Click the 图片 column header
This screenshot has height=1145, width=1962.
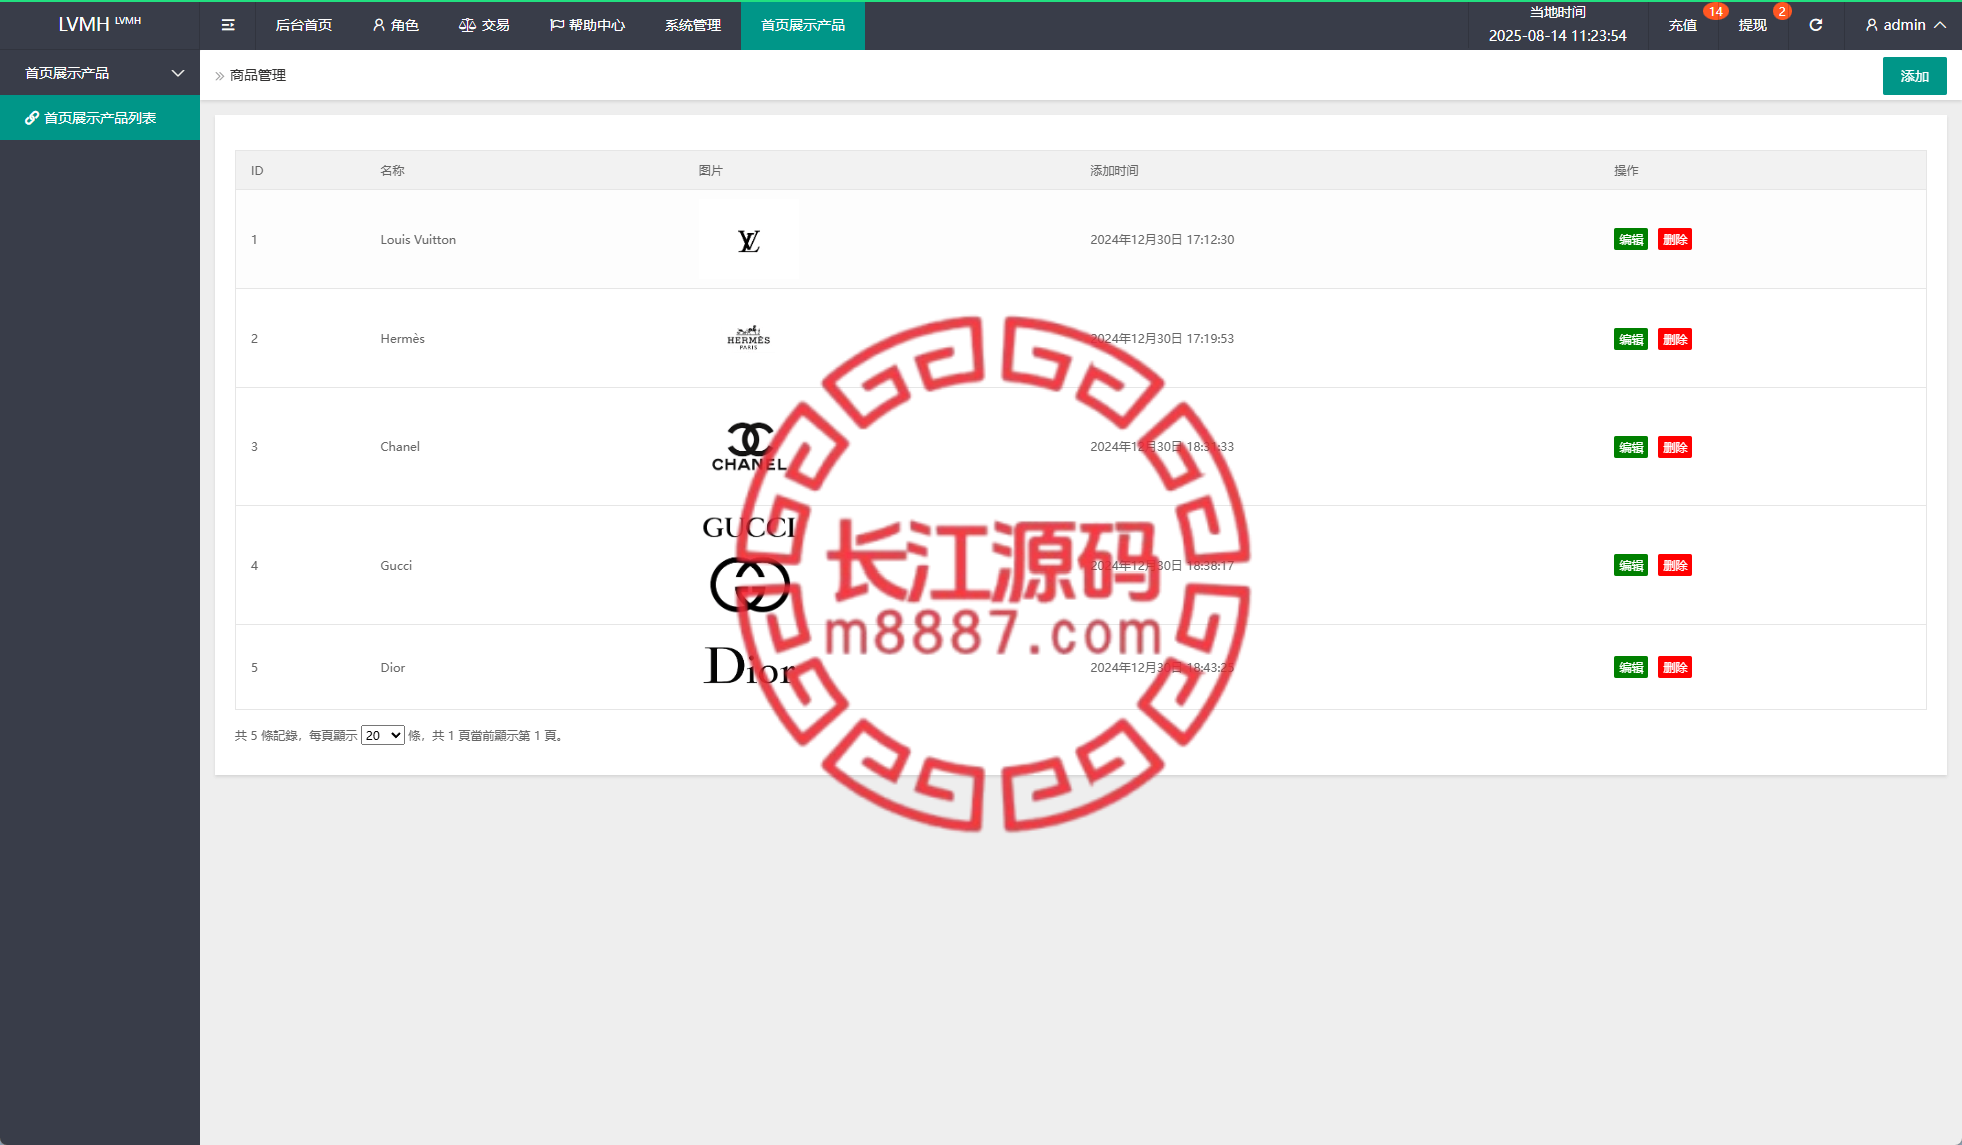[710, 171]
